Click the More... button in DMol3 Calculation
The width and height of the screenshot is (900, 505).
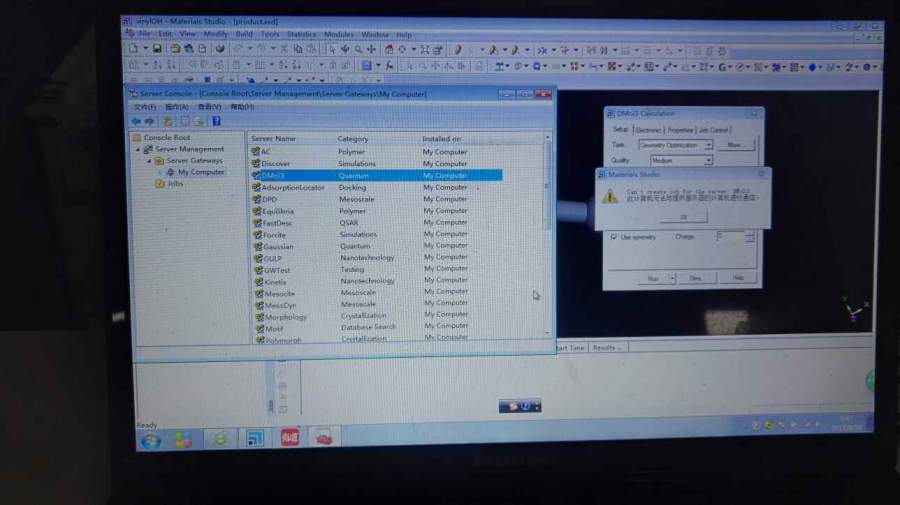pos(735,145)
